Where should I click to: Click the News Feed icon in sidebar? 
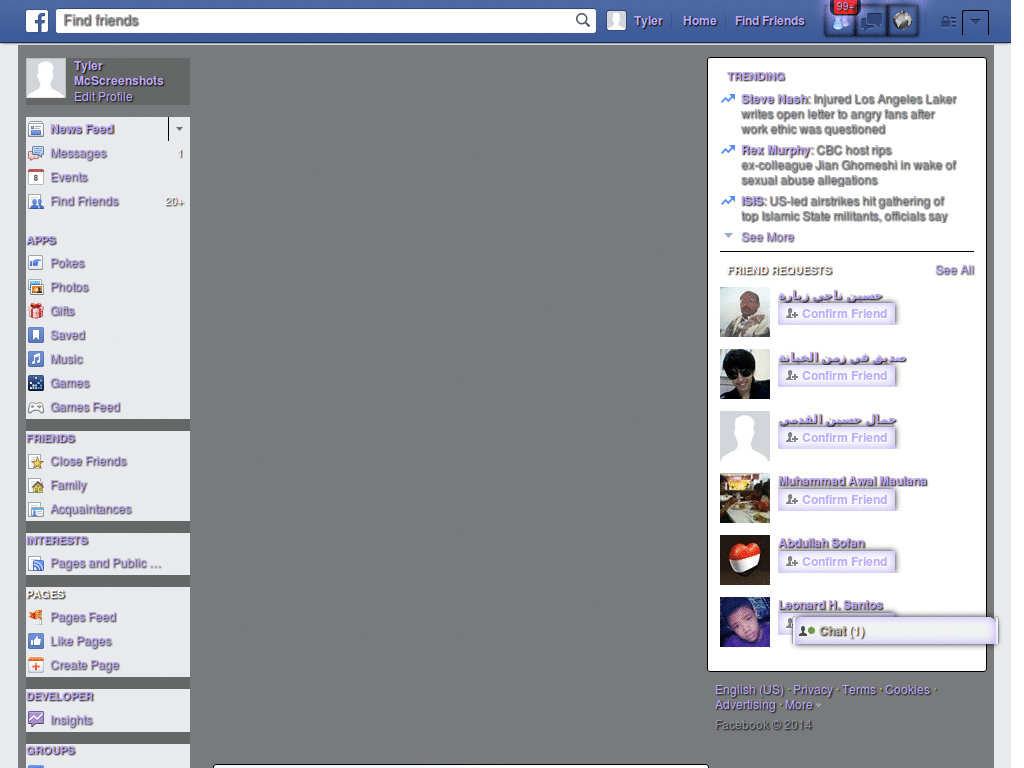point(37,129)
